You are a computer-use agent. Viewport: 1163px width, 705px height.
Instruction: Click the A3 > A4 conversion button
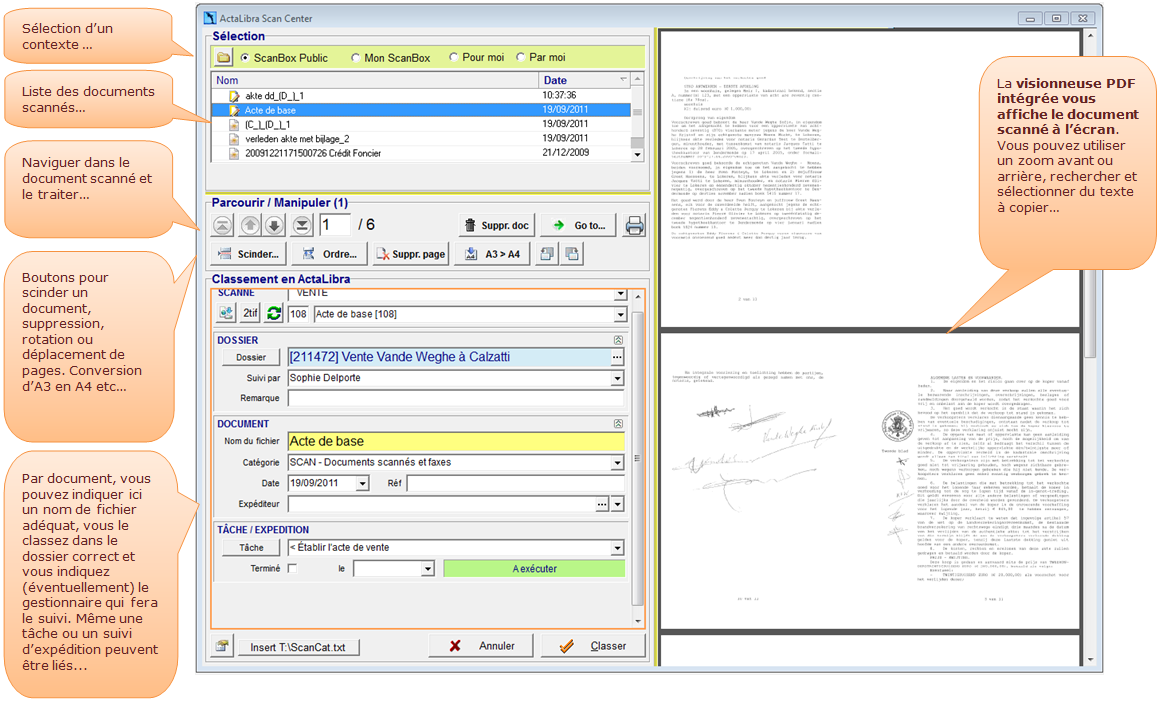point(493,254)
